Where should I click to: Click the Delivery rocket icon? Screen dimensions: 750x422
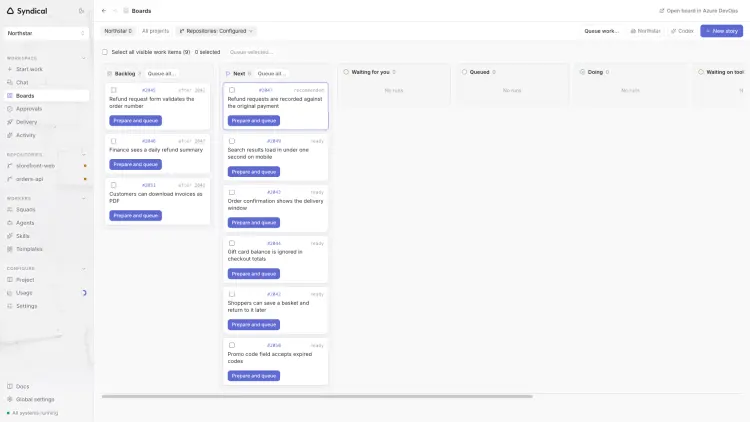tap(10, 122)
